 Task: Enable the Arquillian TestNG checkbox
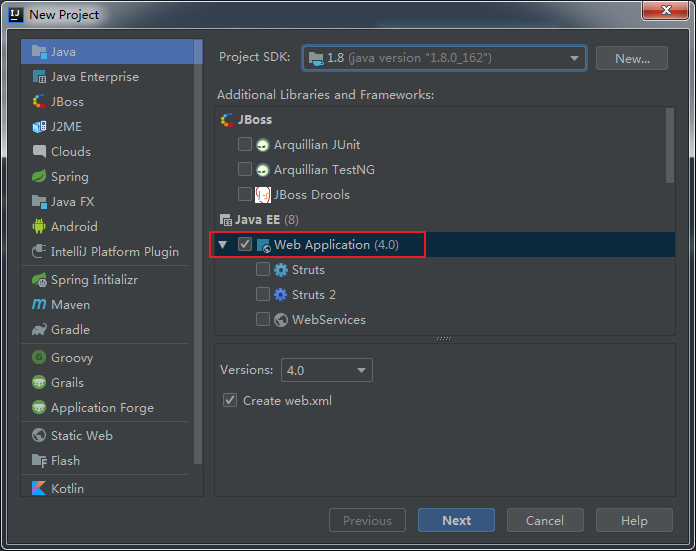[x=245, y=169]
